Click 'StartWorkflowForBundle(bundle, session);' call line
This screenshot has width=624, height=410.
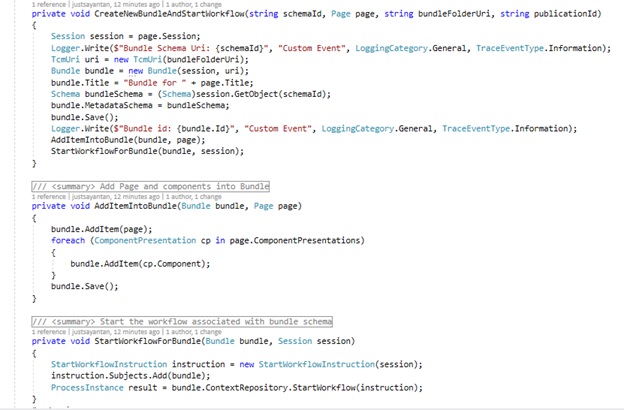(147, 151)
